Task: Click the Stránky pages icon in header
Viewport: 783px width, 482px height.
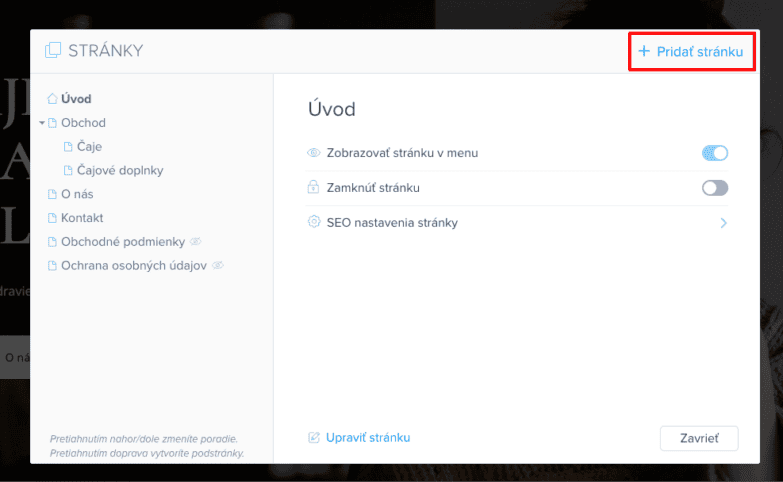Action: [53, 51]
